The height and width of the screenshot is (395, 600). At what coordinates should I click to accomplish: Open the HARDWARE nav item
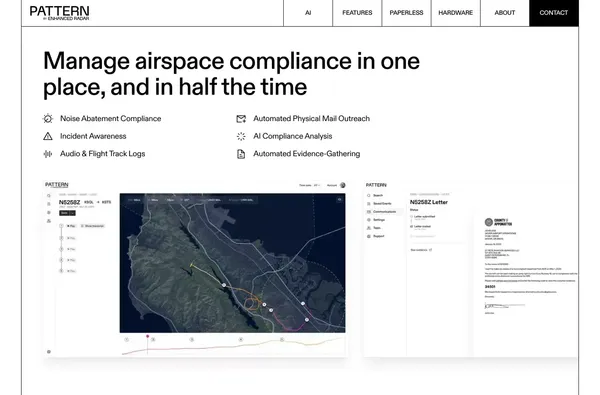tap(455, 13)
